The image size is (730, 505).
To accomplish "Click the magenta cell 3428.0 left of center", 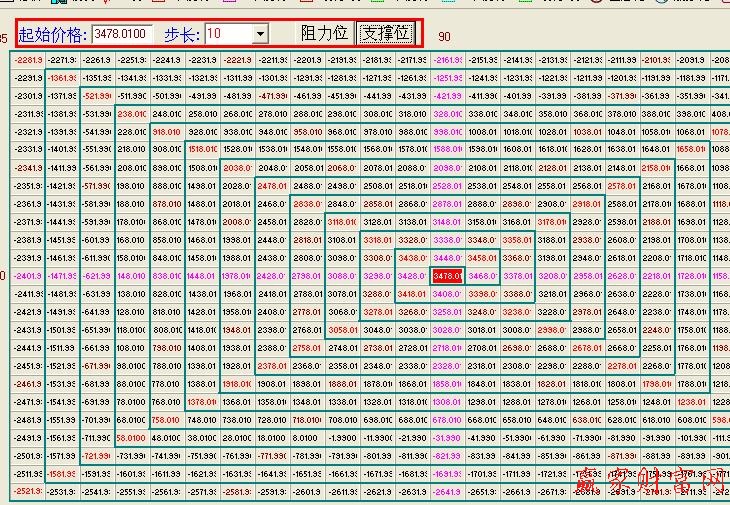I will pyautogui.click(x=412, y=275).
